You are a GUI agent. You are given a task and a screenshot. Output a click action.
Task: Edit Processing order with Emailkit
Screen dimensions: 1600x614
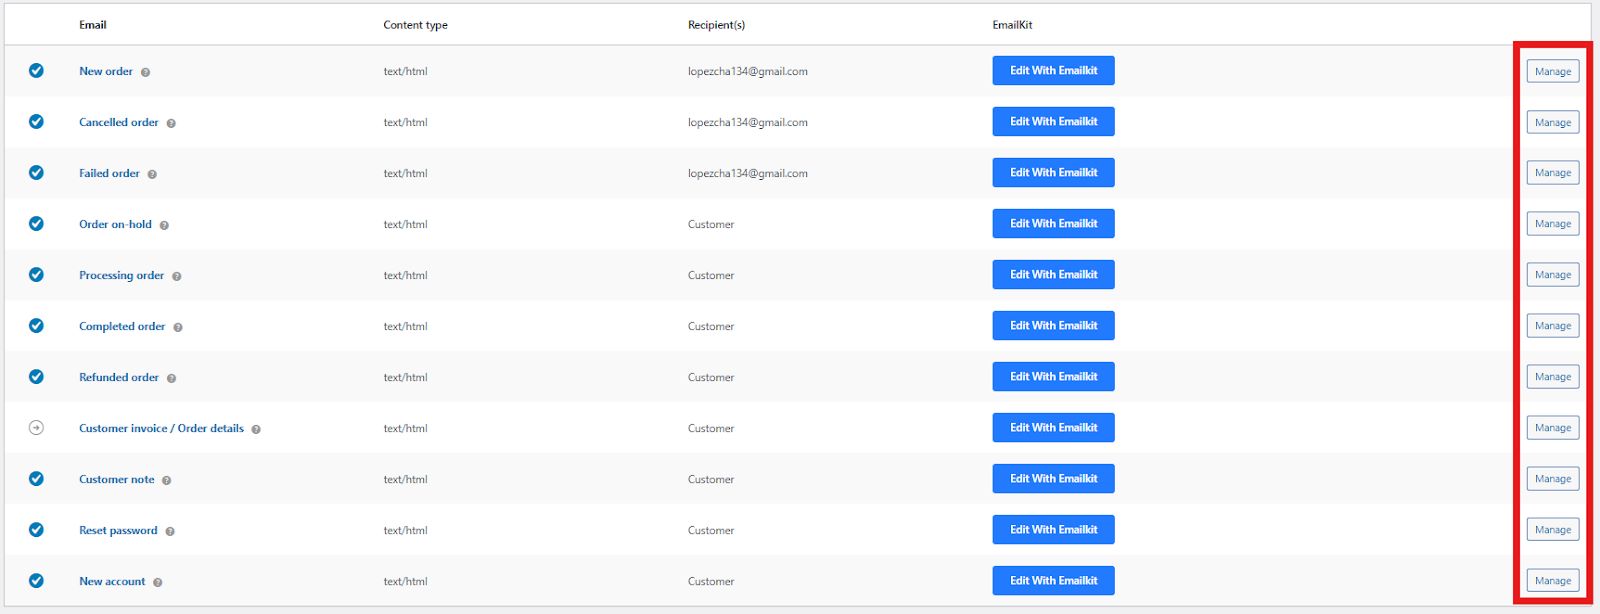click(x=1053, y=275)
